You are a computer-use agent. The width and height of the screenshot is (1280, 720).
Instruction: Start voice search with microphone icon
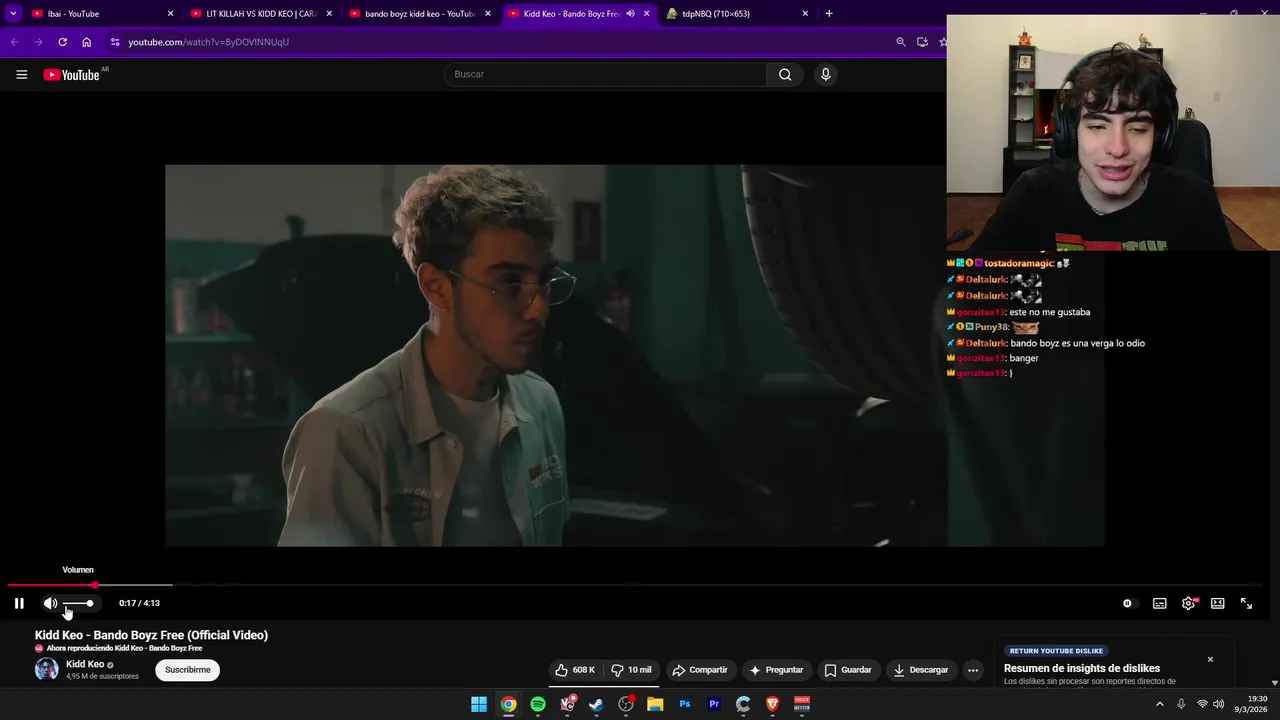(825, 74)
